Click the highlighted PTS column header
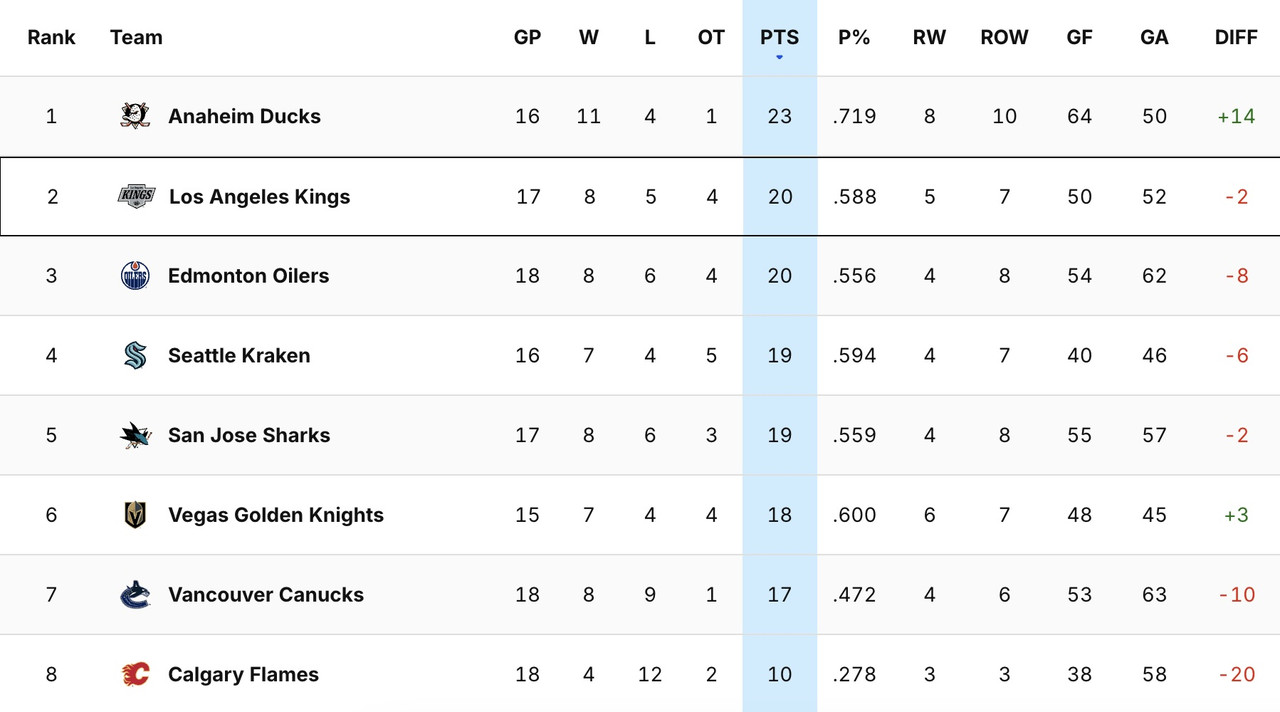The image size is (1280, 712). [x=779, y=37]
